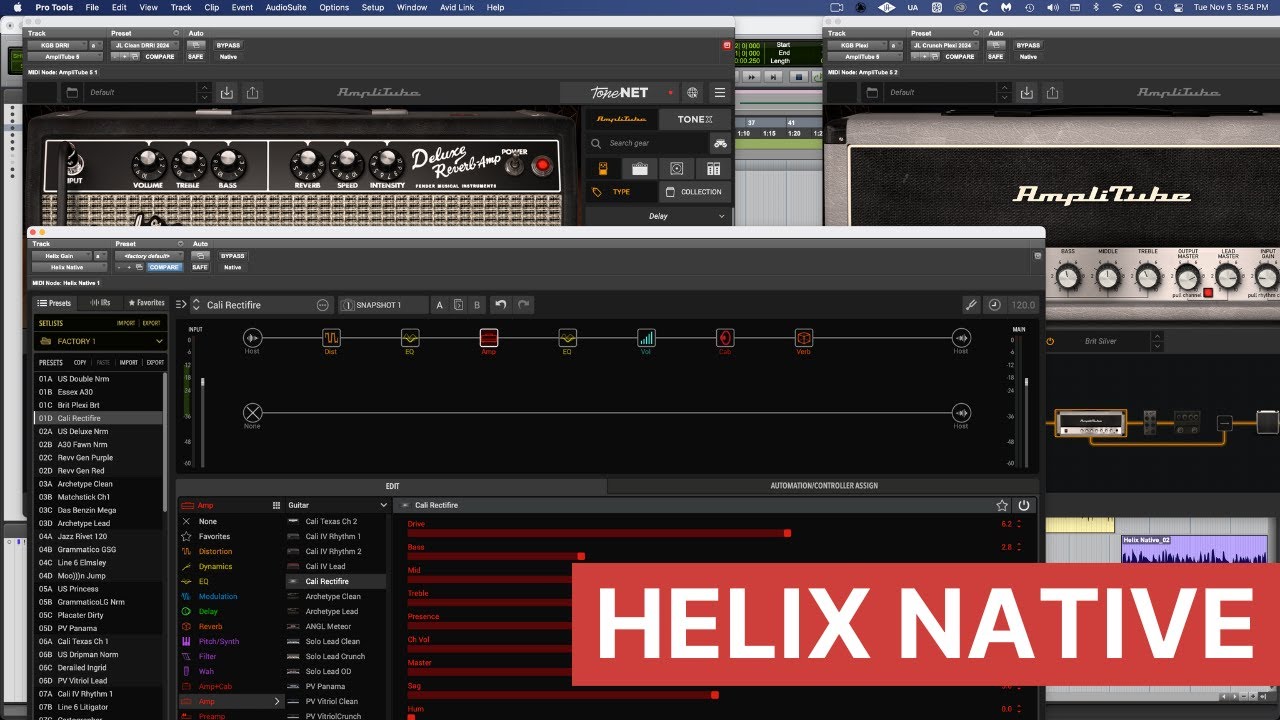1280x720 pixels.
Task: Toggle the Cali Rectifire block power bypass
Action: pyautogui.click(x=1023, y=505)
